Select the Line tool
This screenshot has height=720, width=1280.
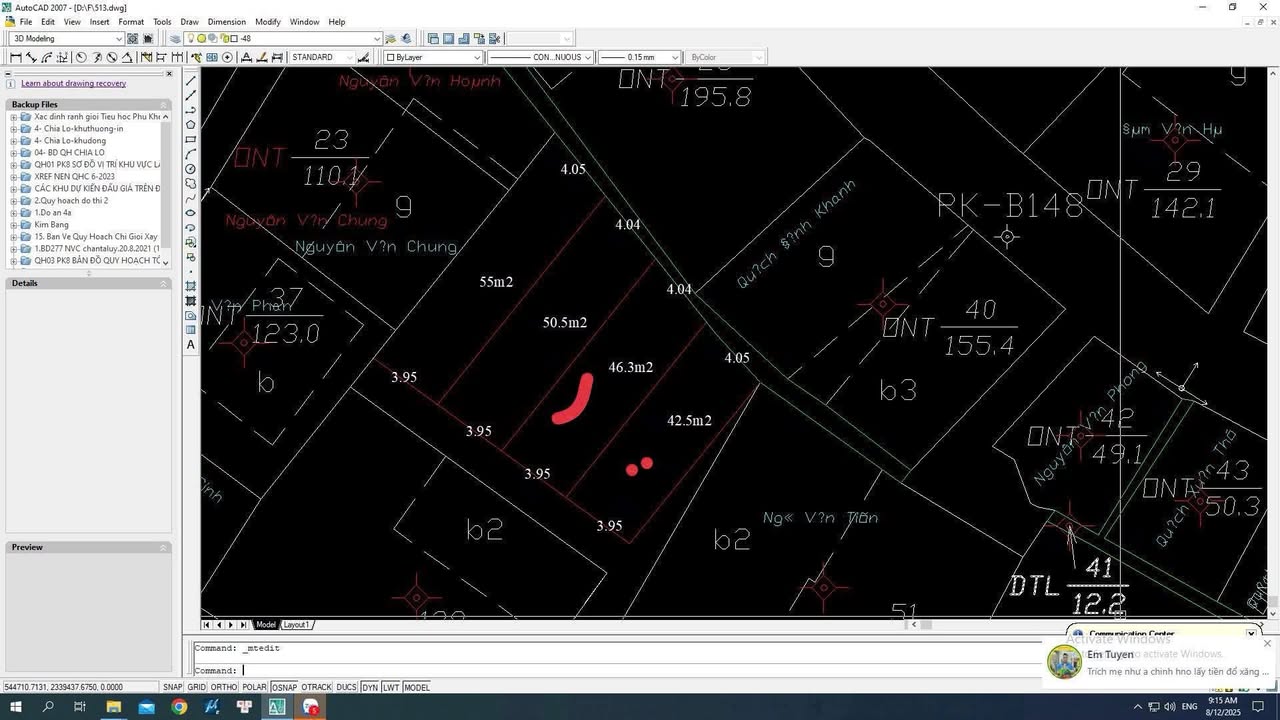(x=190, y=80)
